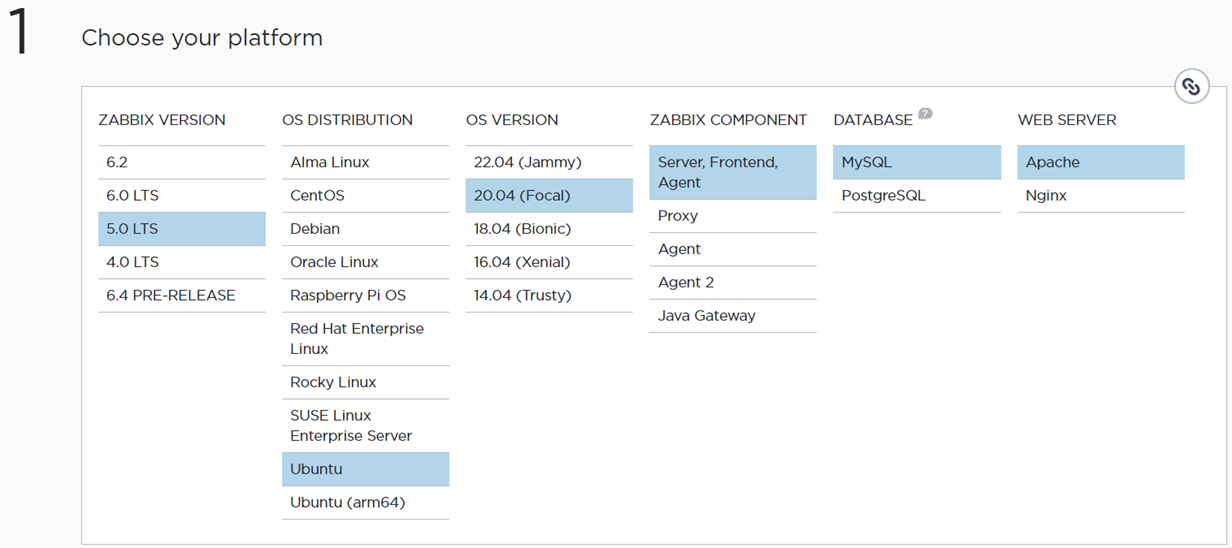
Task: Choose OS version 16.04 (Xenial)
Action: (x=550, y=262)
